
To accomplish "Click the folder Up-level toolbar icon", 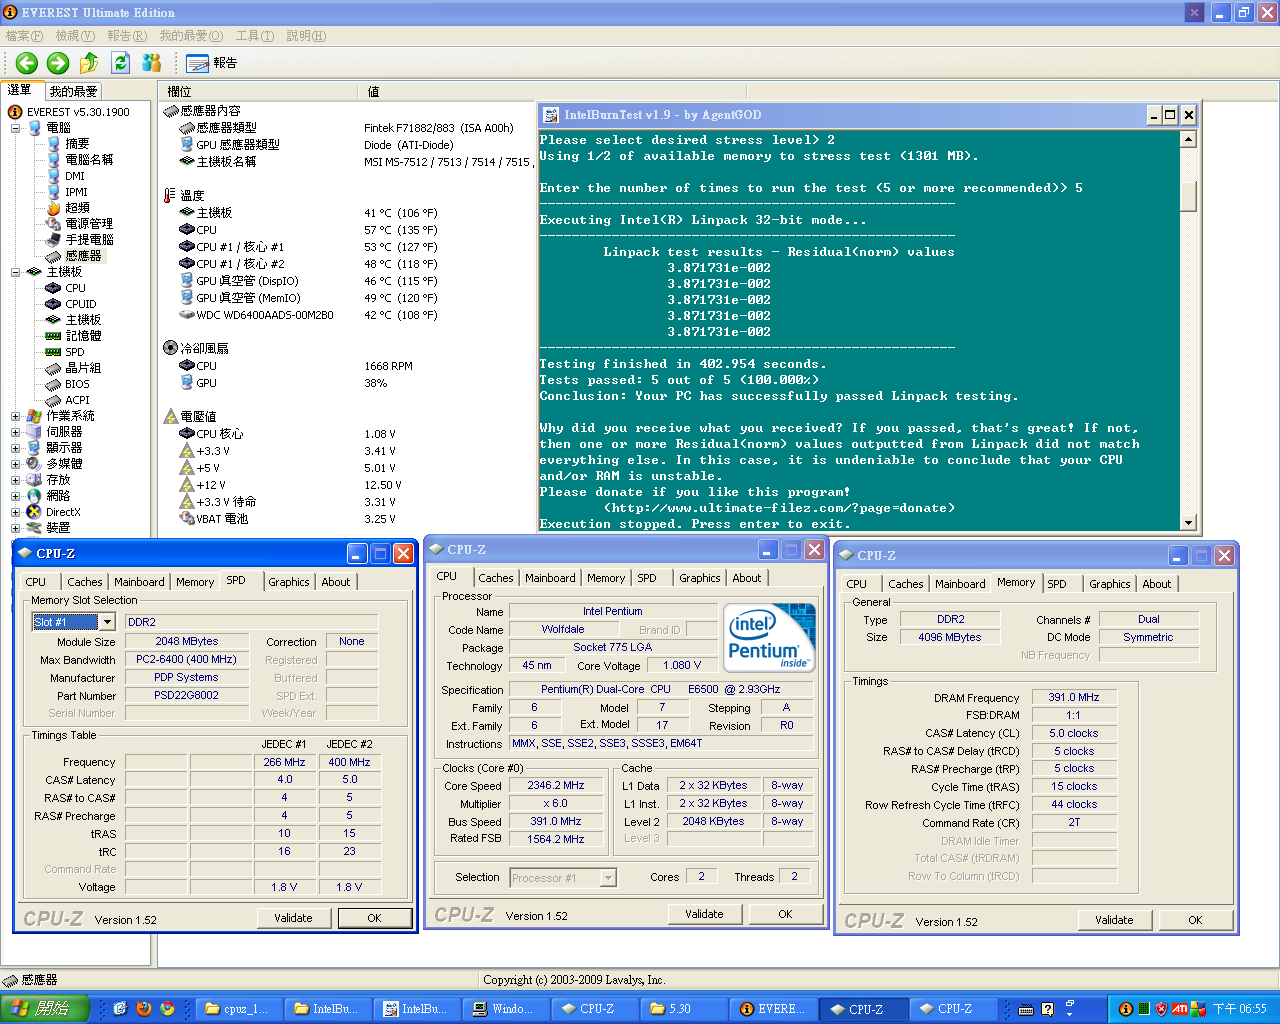I will [x=89, y=63].
